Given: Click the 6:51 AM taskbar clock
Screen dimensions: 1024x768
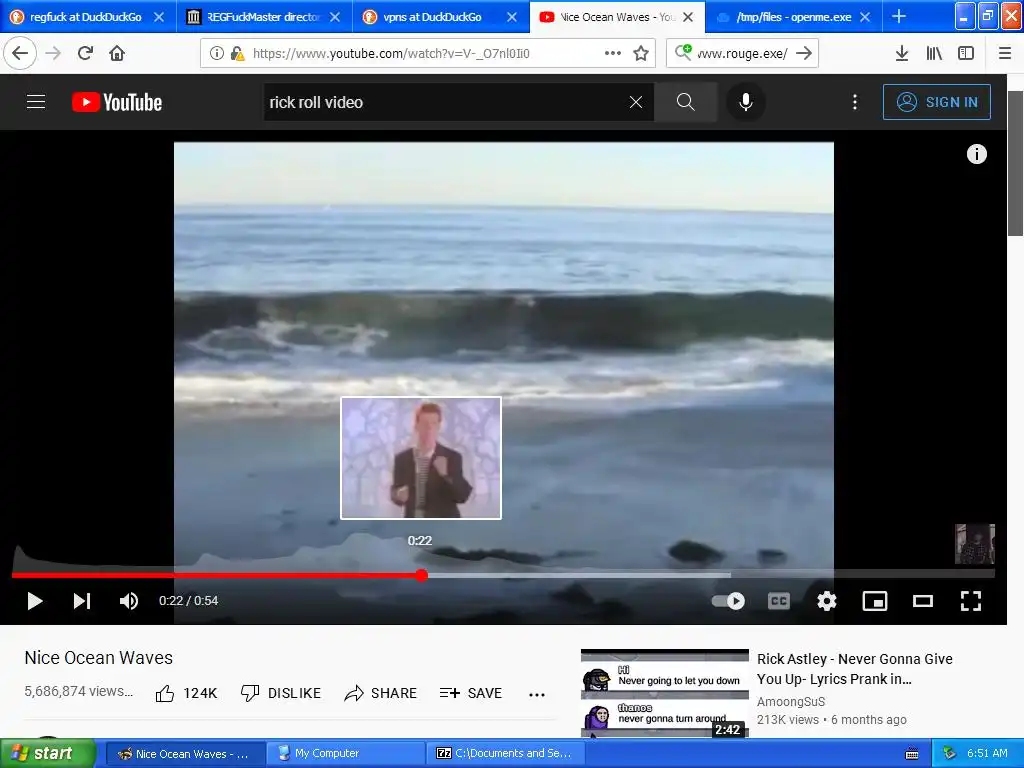Looking at the screenshot, I should [x=987, y=754].
